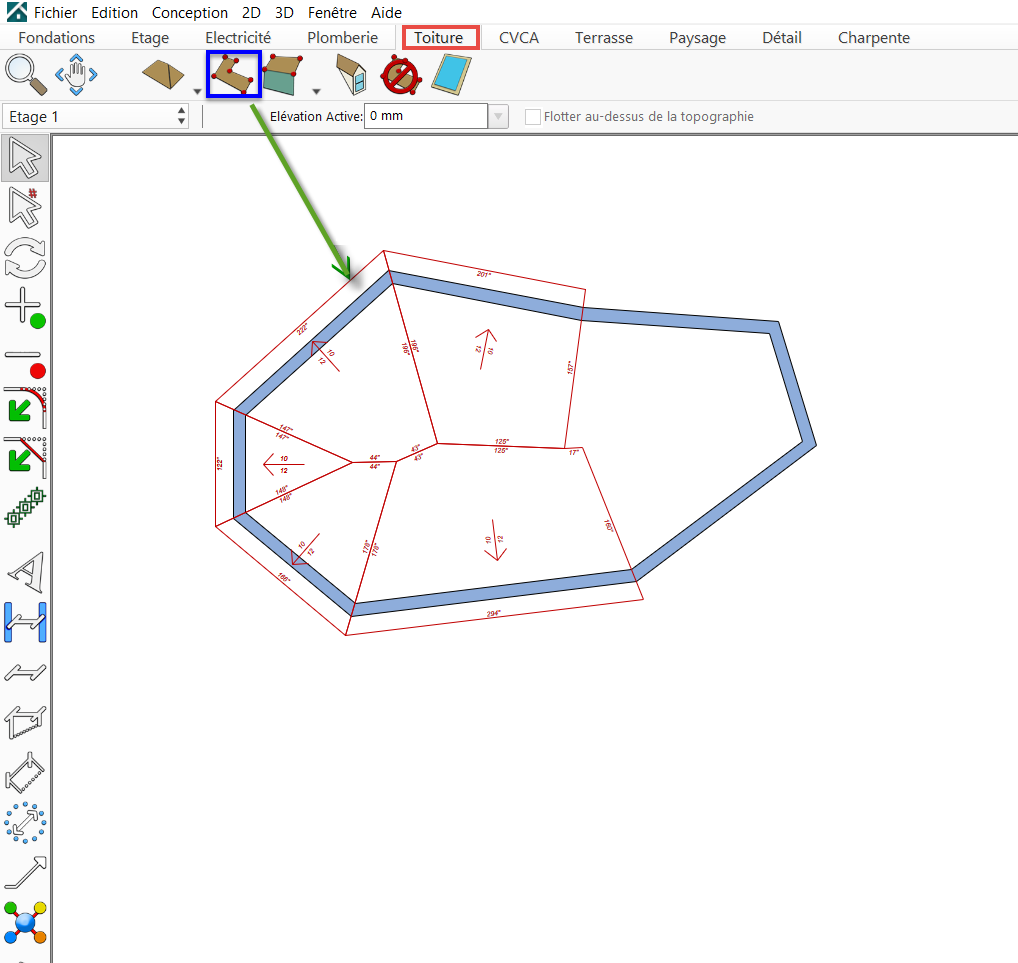Select the dormer window tool
The height and width of the screenshot is (963, 1018).
click(351, 75)
